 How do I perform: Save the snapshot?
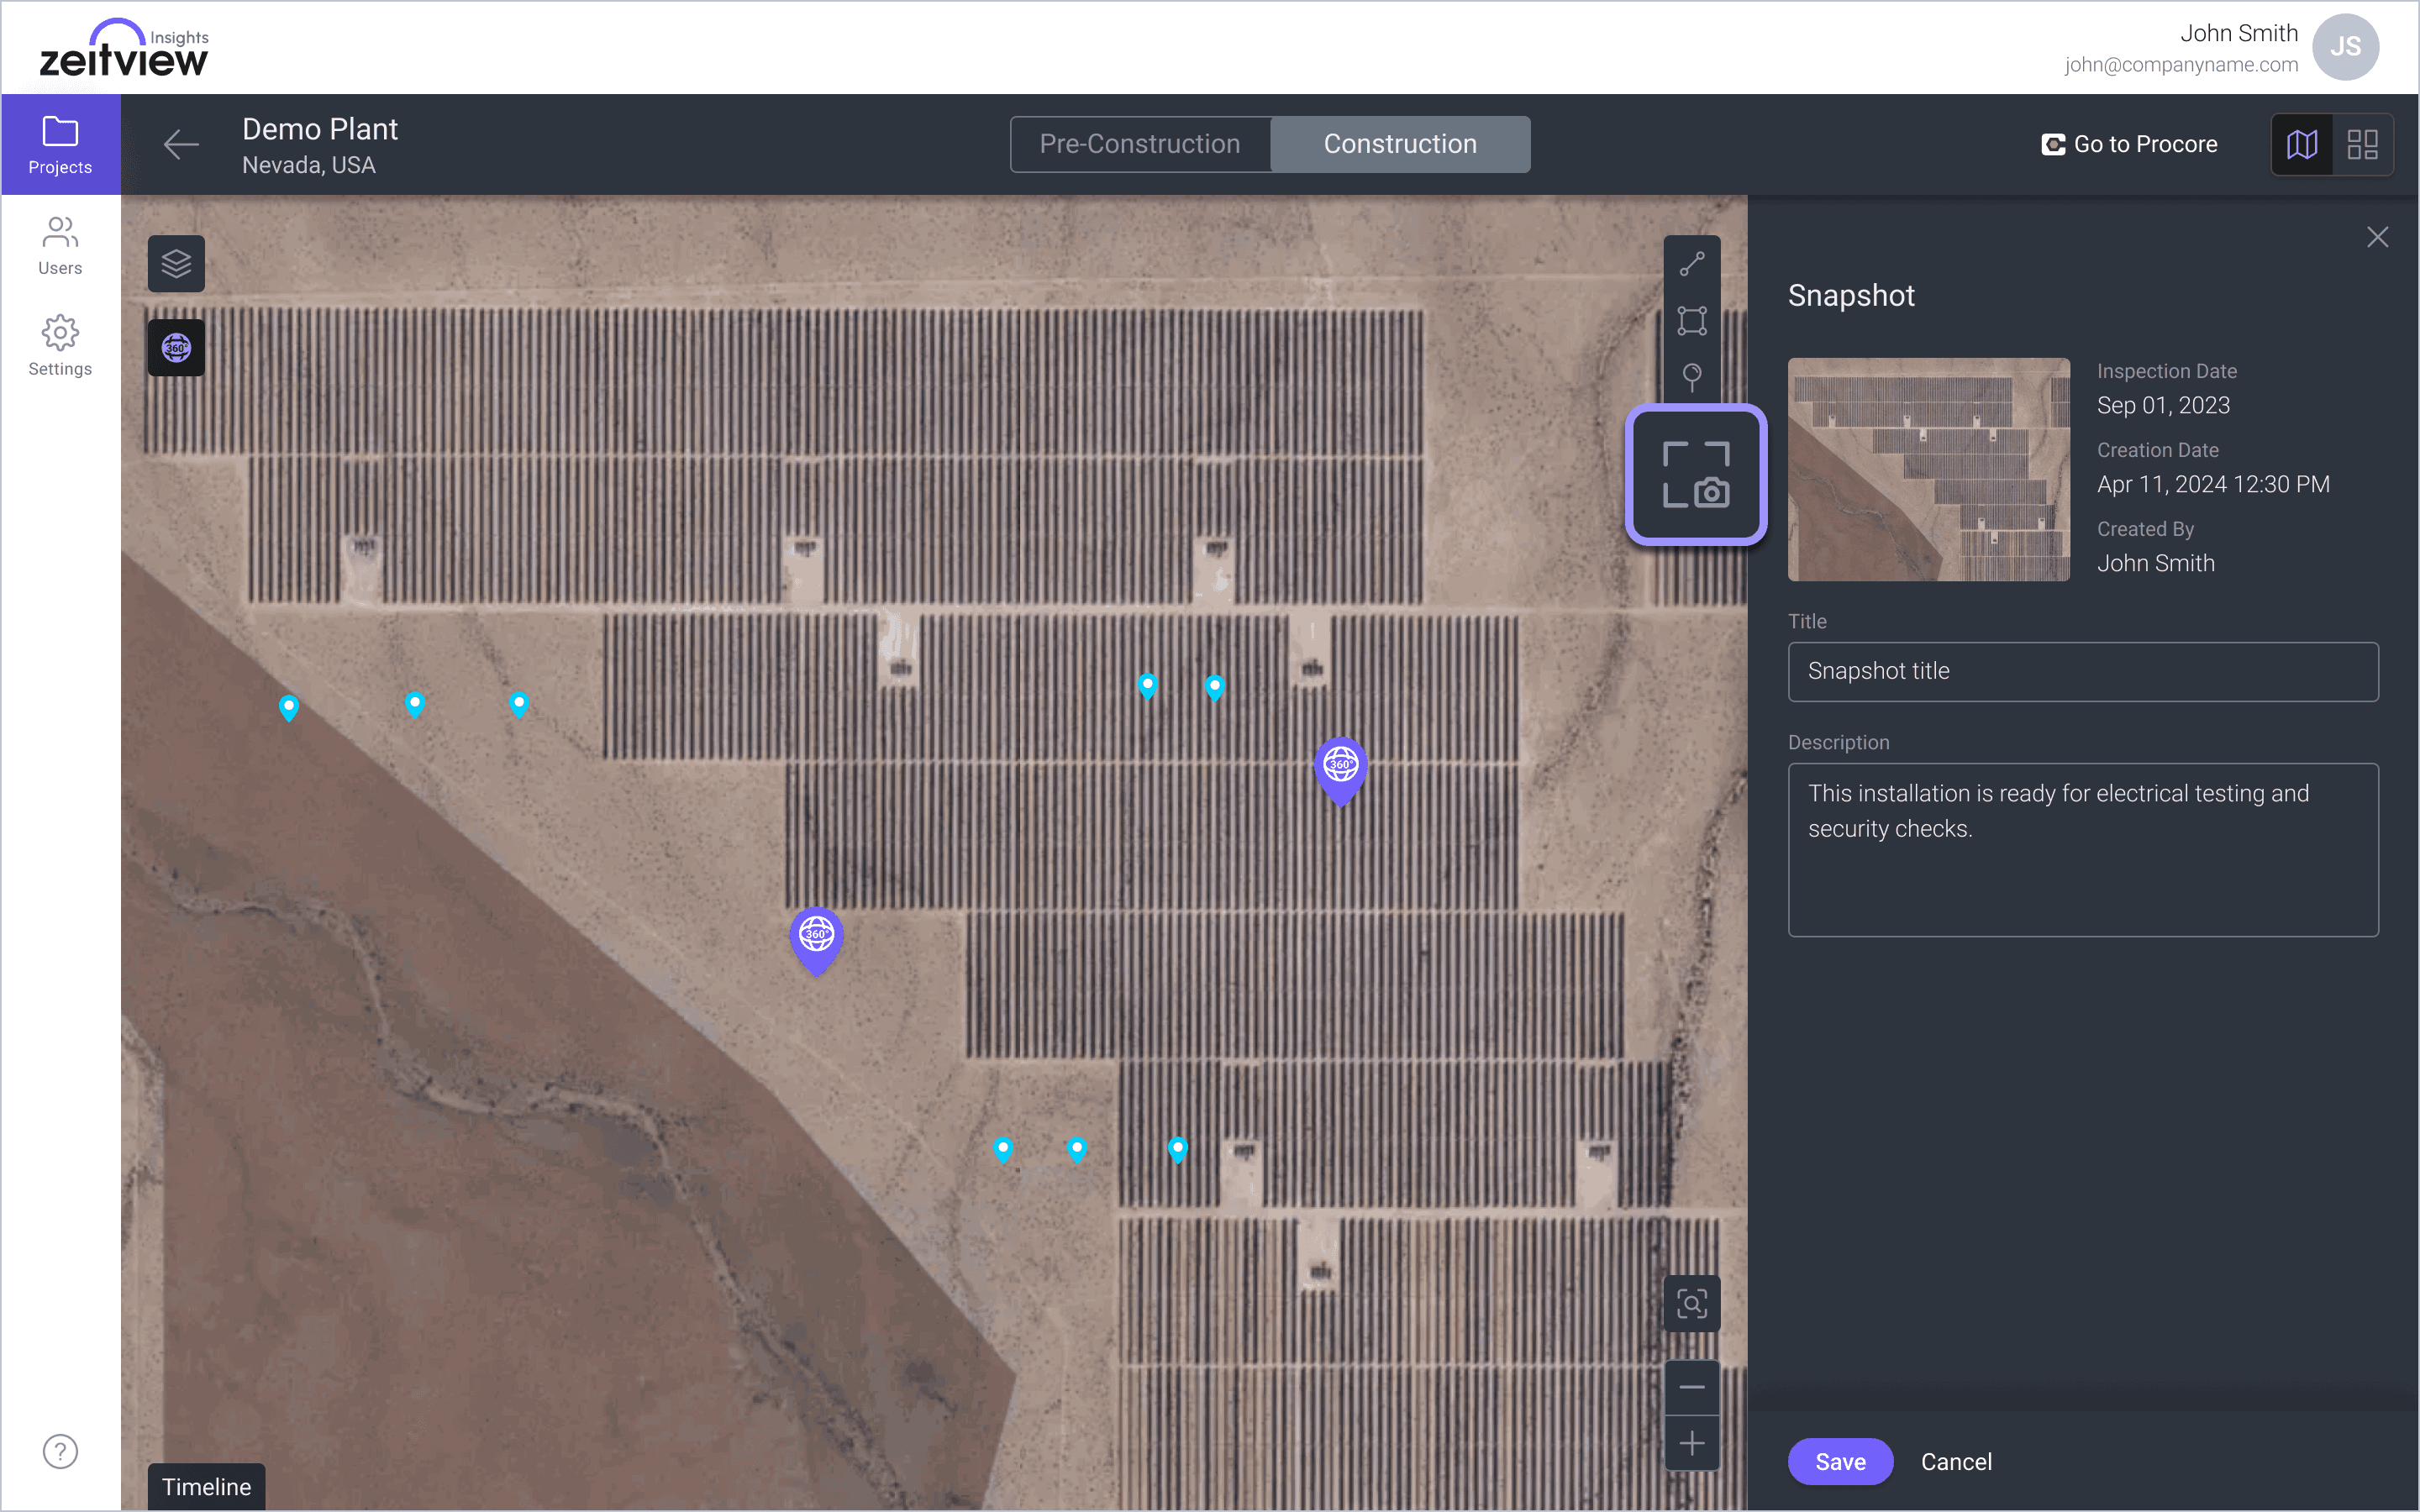pos(1840,1461)
